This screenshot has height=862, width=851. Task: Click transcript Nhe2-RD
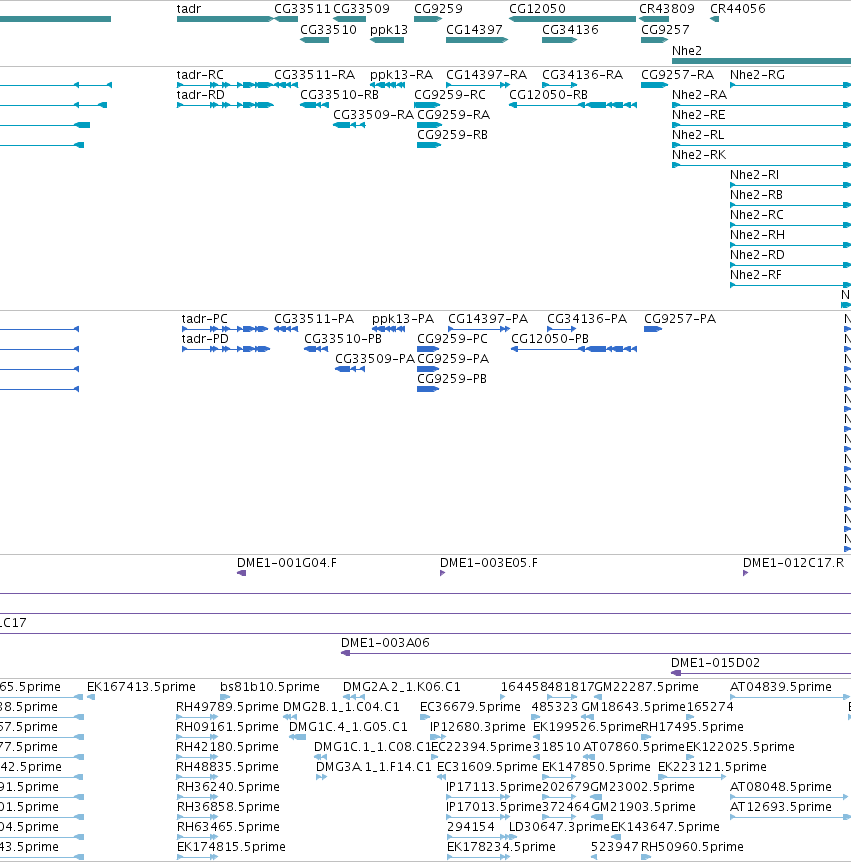pyautogui.click(x=757, y=255)
